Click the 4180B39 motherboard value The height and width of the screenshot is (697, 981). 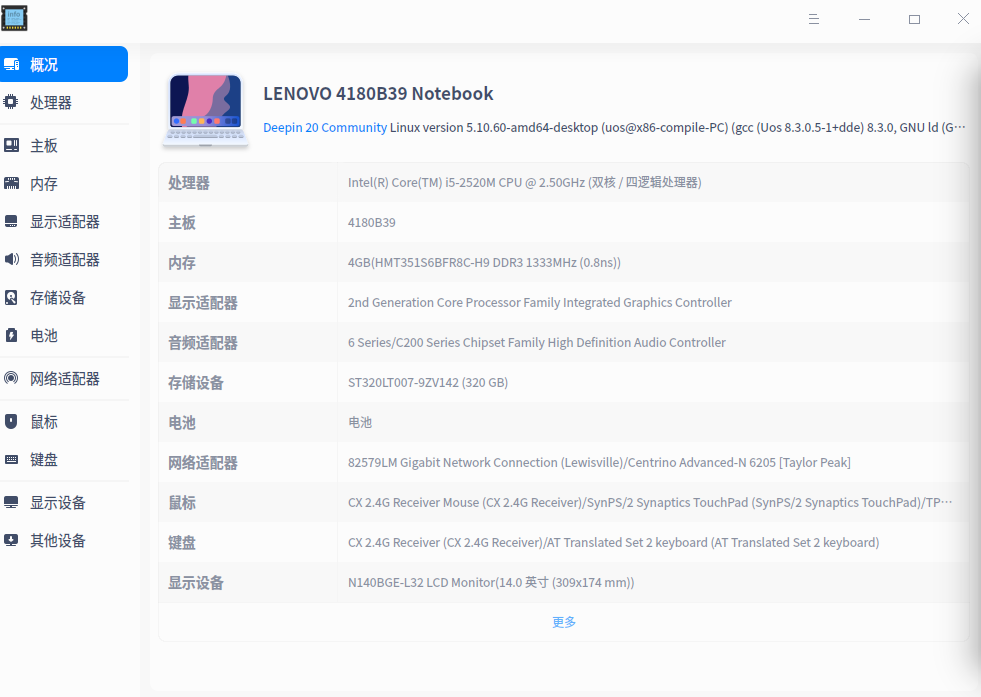pos(372,223)
